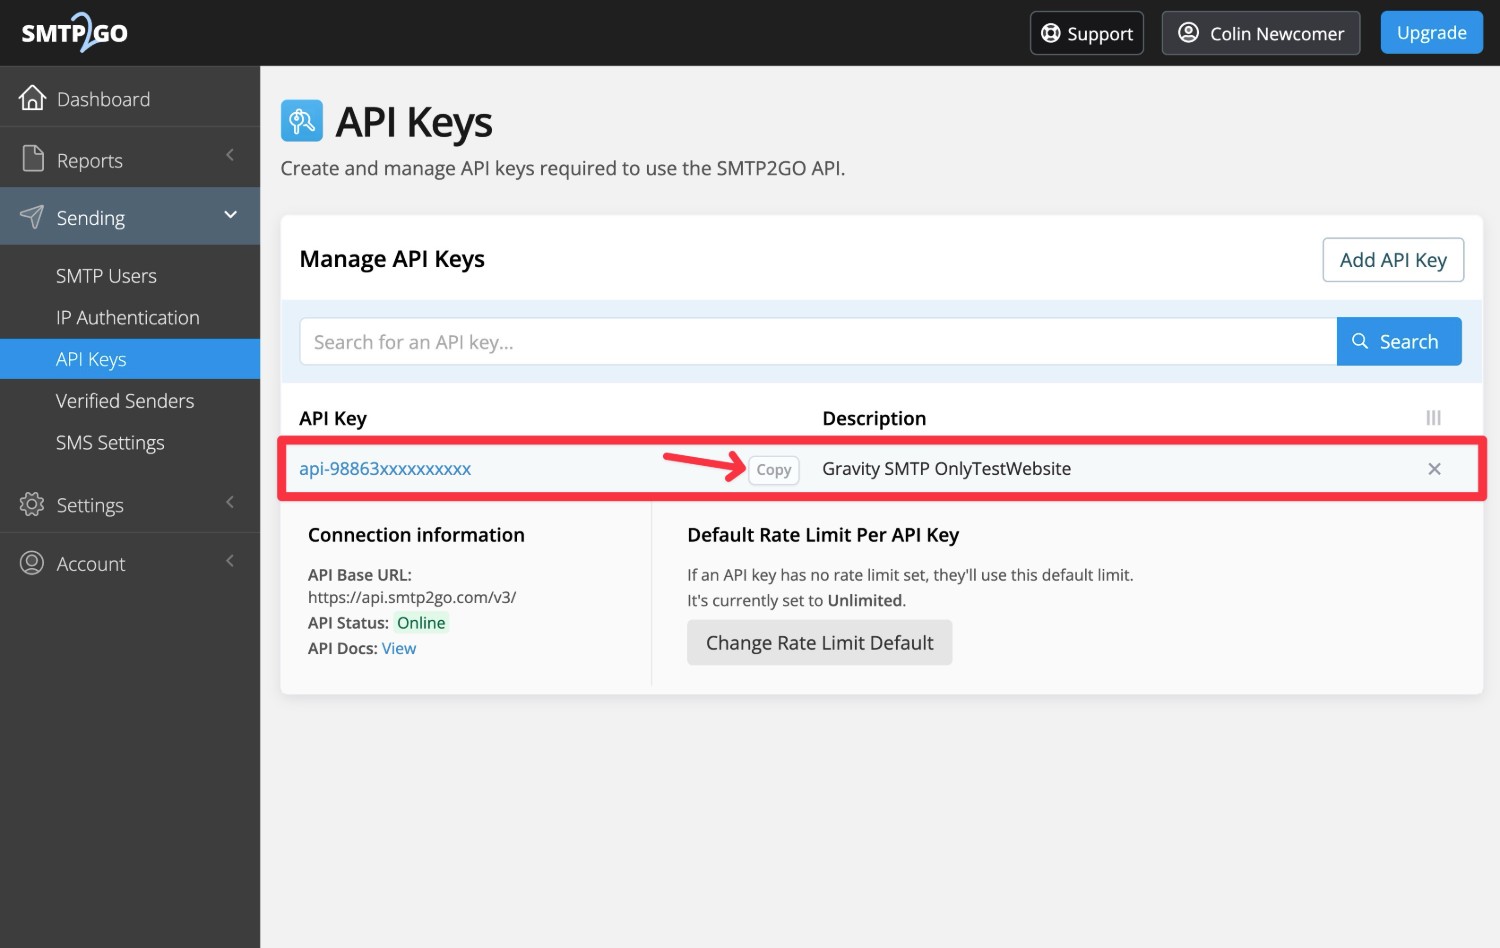The height and width of the screenshot is (948, 1500).
Task: Click the SMTP2GO logo
Action: coord(75,33)
